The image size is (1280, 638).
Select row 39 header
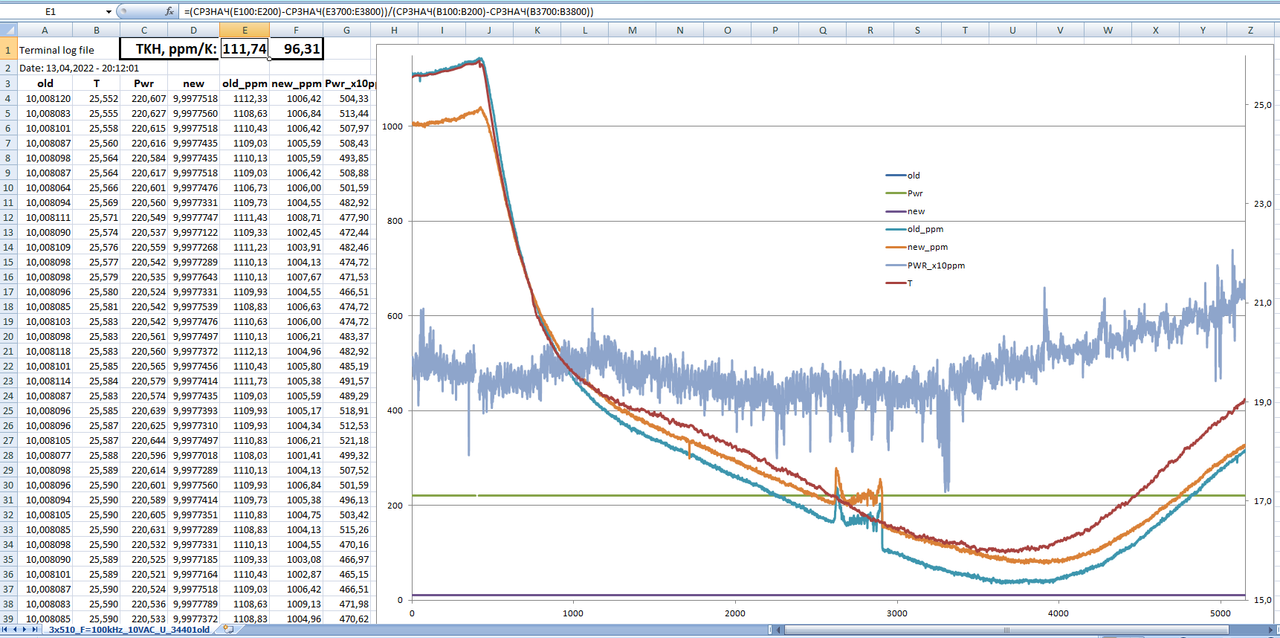(8, 619)
